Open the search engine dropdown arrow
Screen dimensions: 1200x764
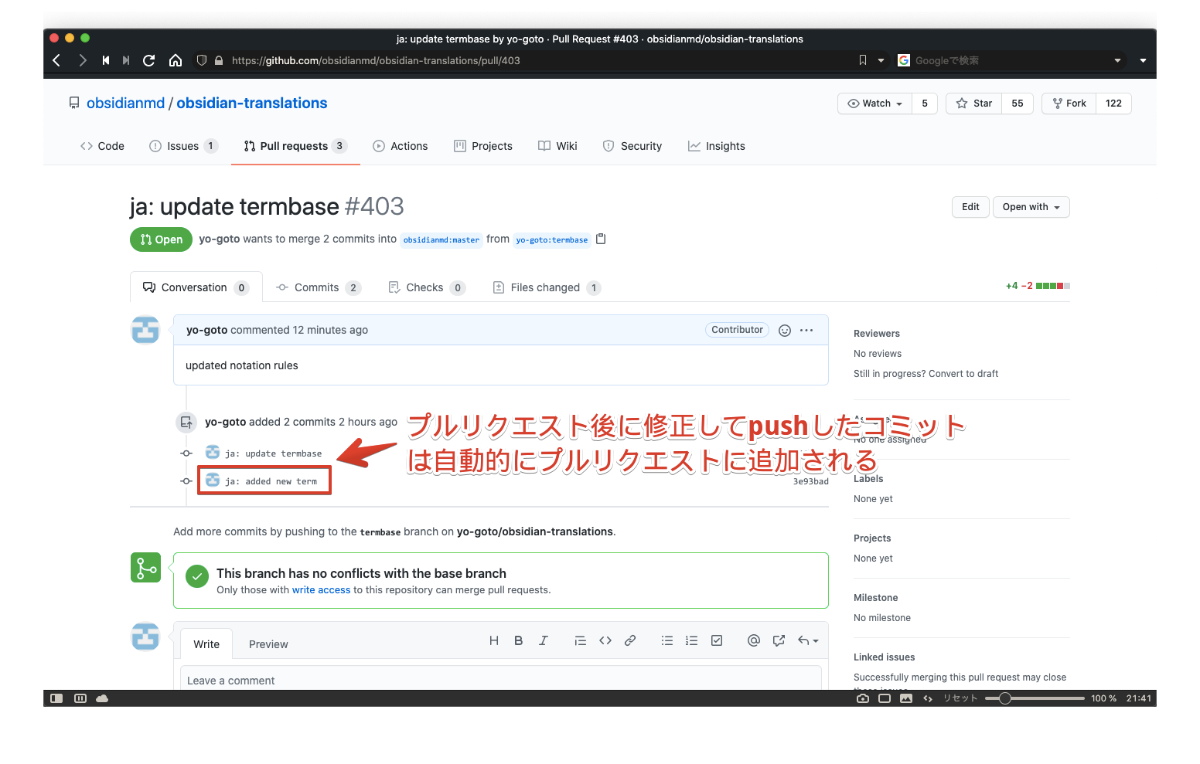(x=1118, y=60)
